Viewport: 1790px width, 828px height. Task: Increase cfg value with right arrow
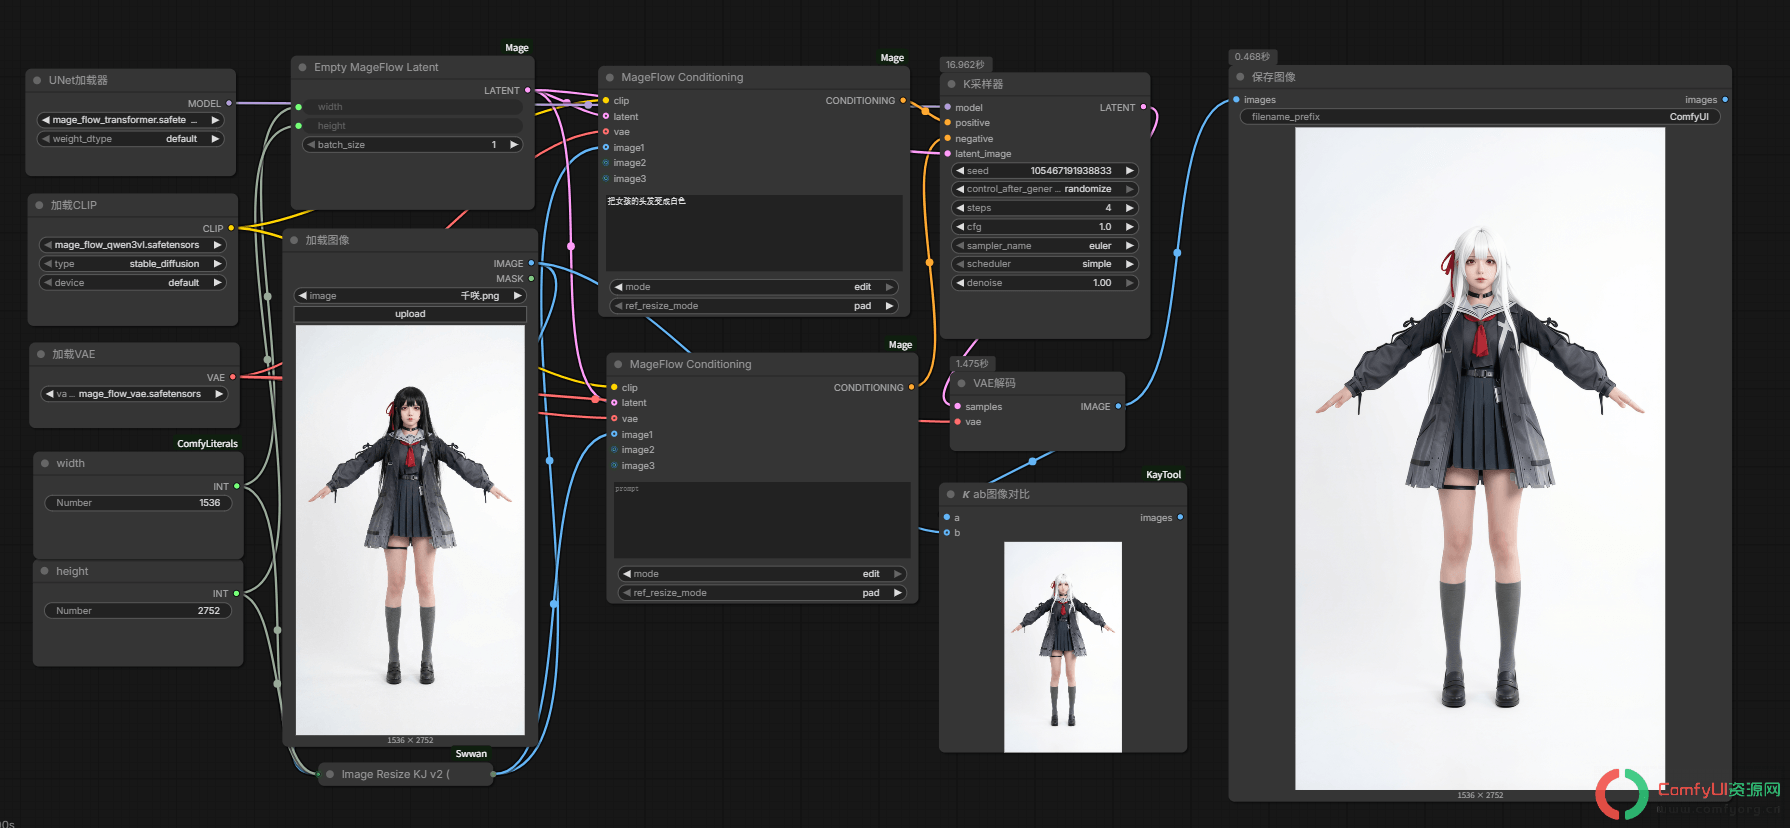click(1130, 227)
